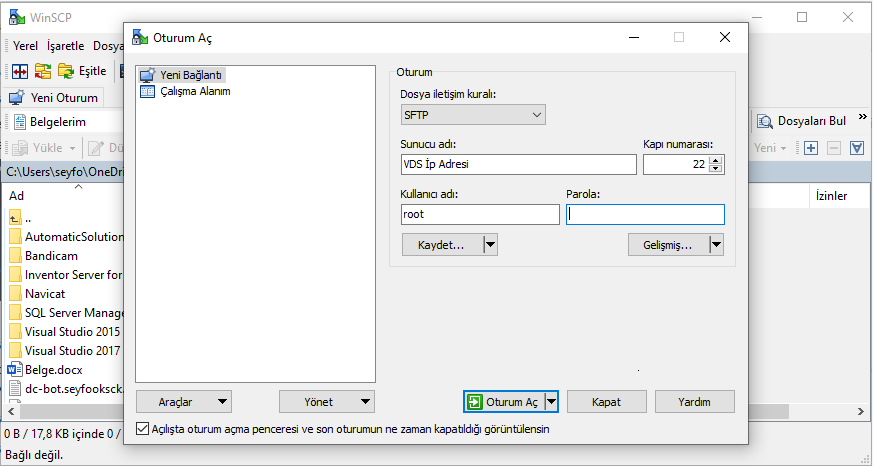Click the Gelişmiş advanced button
Viewport: 873px width, 466px height.
669,245
